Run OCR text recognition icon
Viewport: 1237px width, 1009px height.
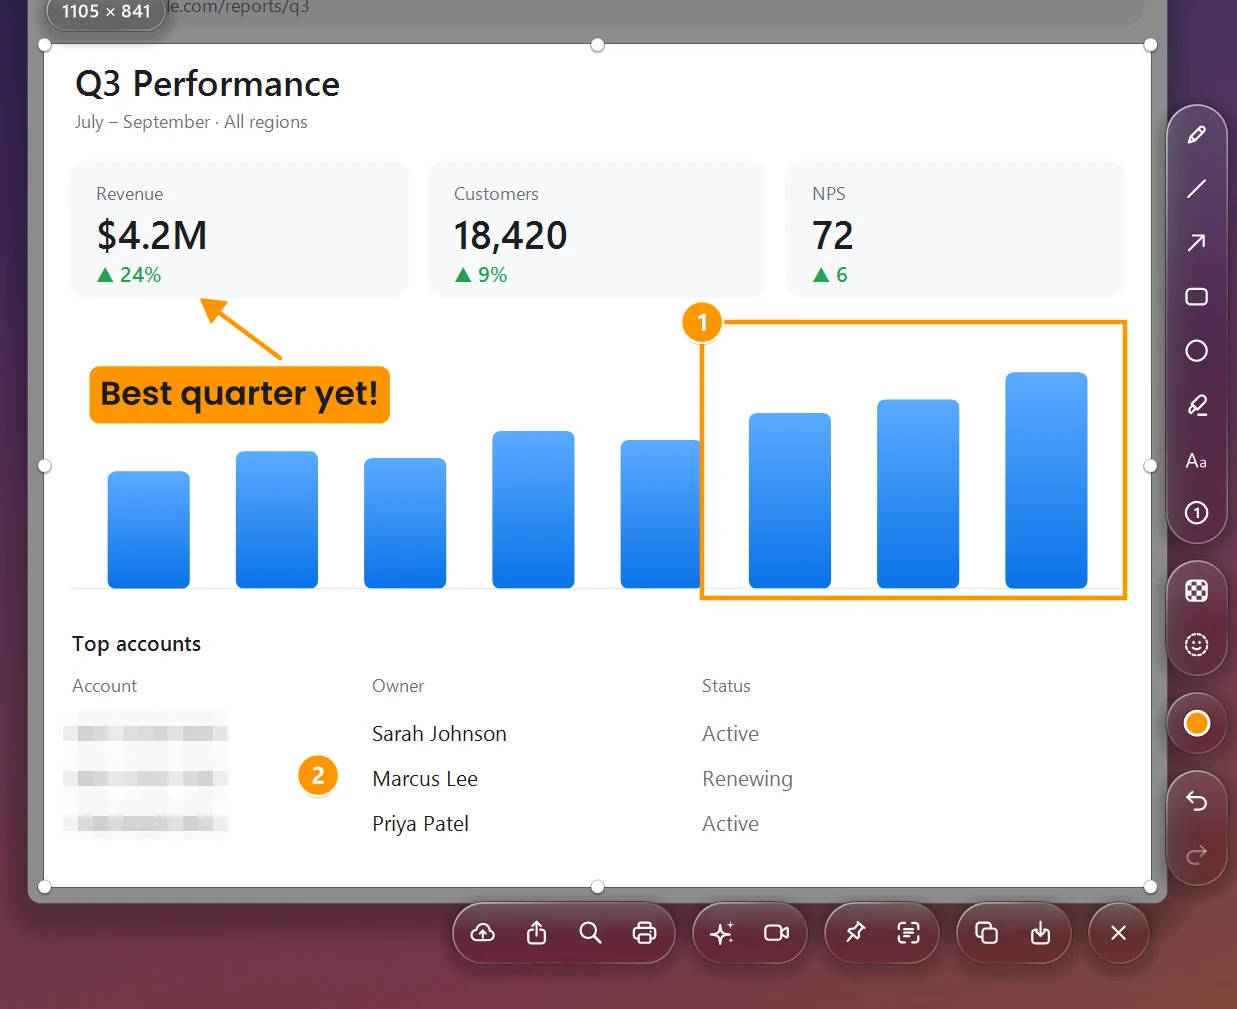pyautogui.click(x=909, y=933)
